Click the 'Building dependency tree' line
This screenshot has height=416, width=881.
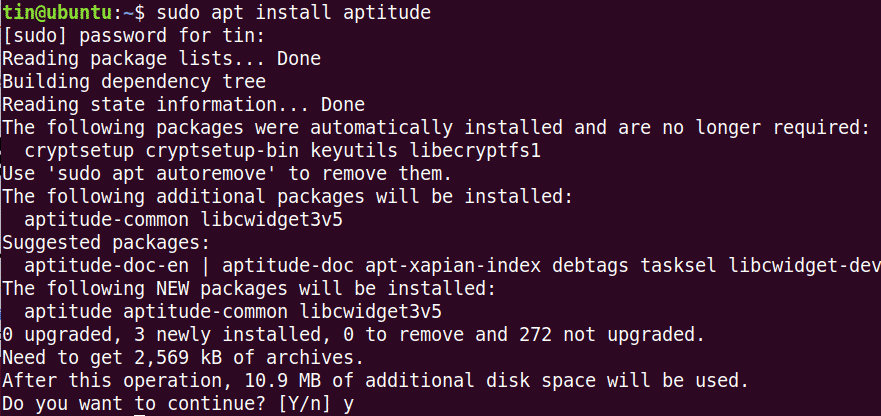[133, 82]
